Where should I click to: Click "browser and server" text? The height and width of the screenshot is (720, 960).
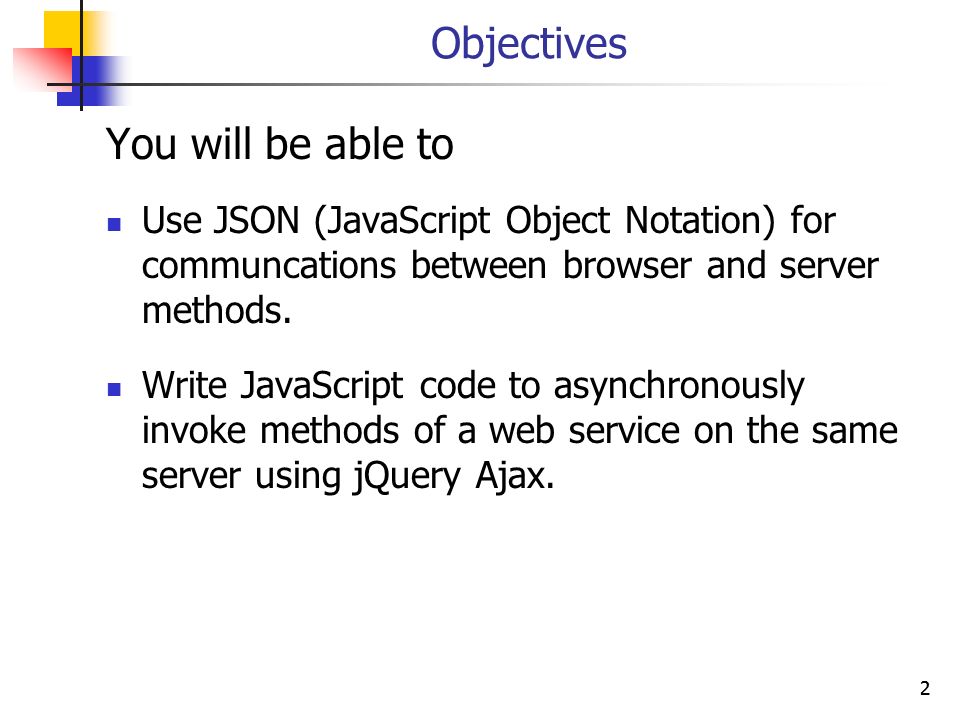(720, 266)
